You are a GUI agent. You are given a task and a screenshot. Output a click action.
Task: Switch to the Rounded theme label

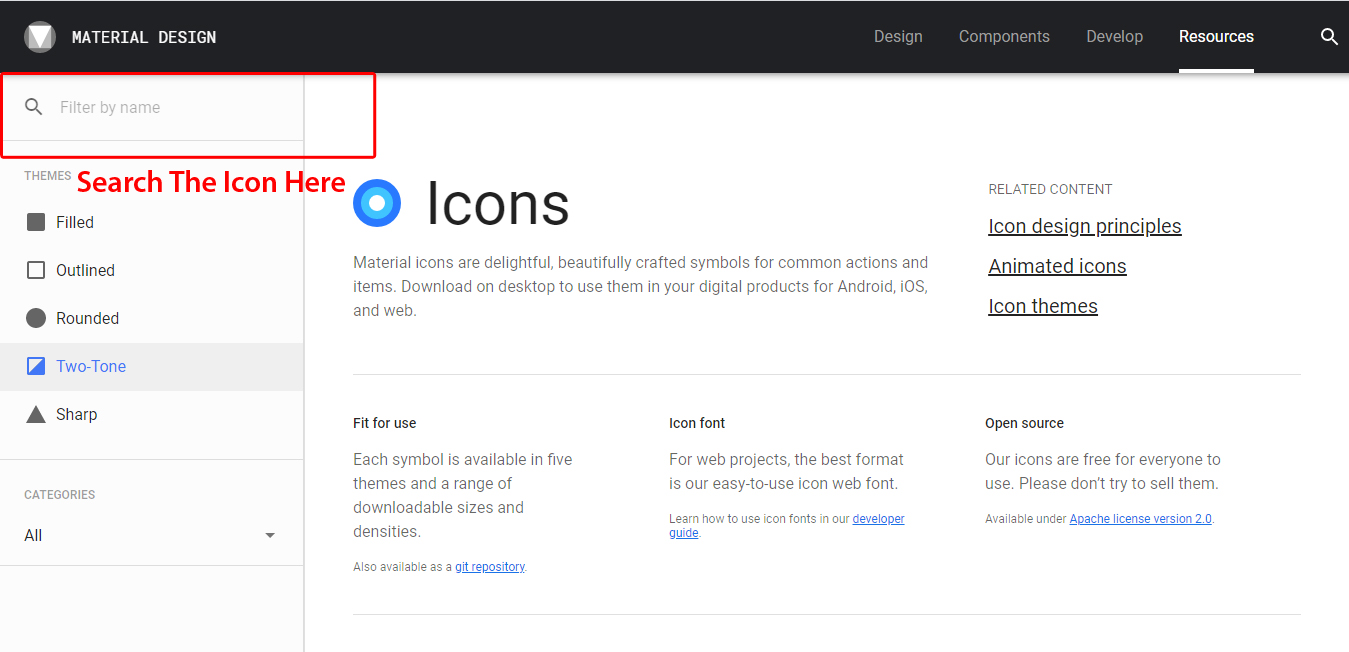[87, 318]
